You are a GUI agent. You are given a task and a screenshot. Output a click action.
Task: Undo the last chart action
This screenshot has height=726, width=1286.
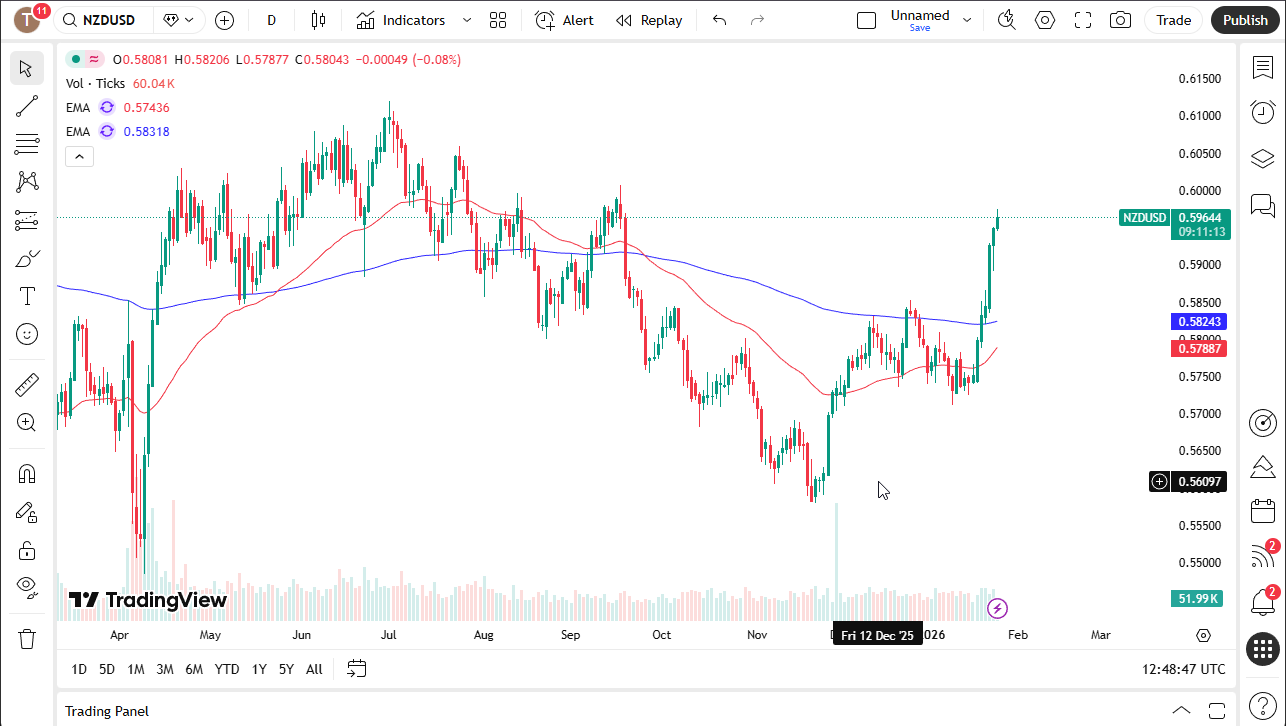pyautogui.click(x=719, y=20)
